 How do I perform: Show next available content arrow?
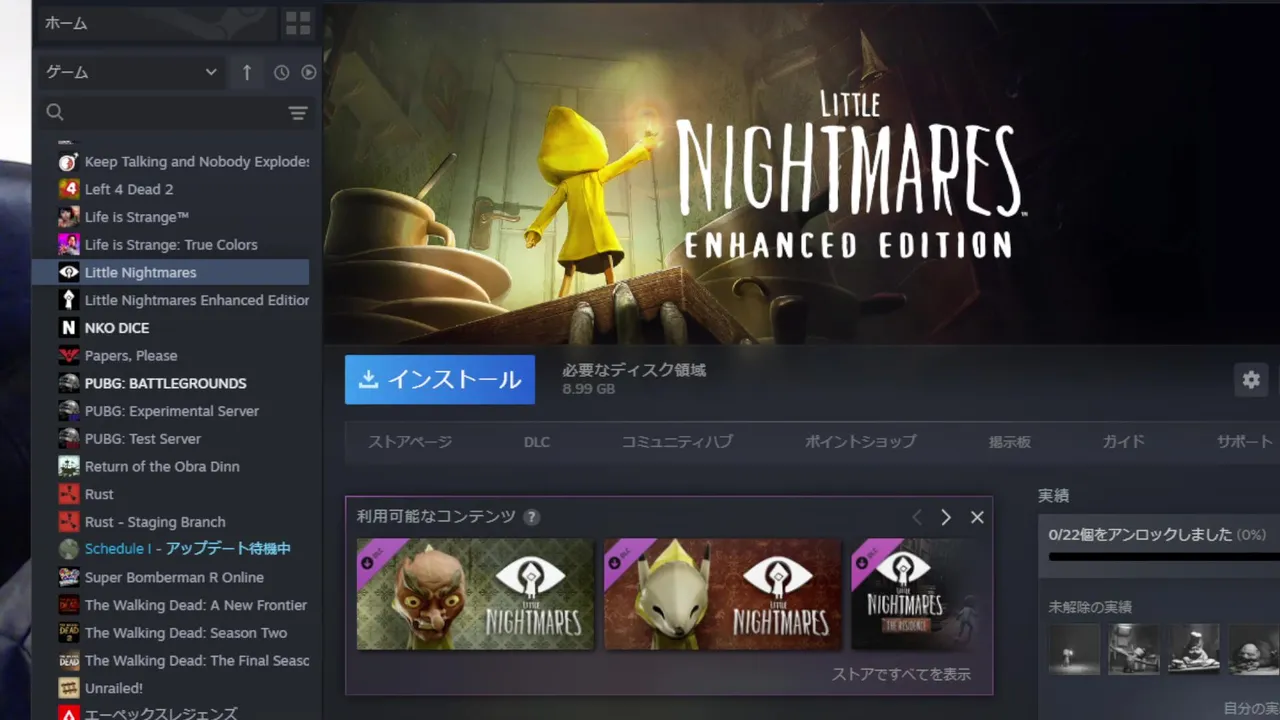(x=946, y=517)
